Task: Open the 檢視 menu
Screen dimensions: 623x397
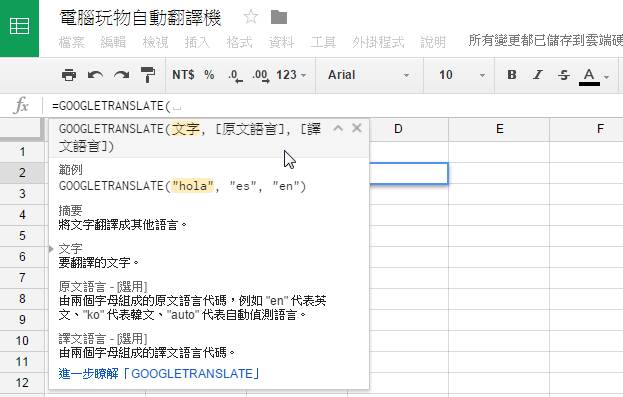Action: [155, 42]
